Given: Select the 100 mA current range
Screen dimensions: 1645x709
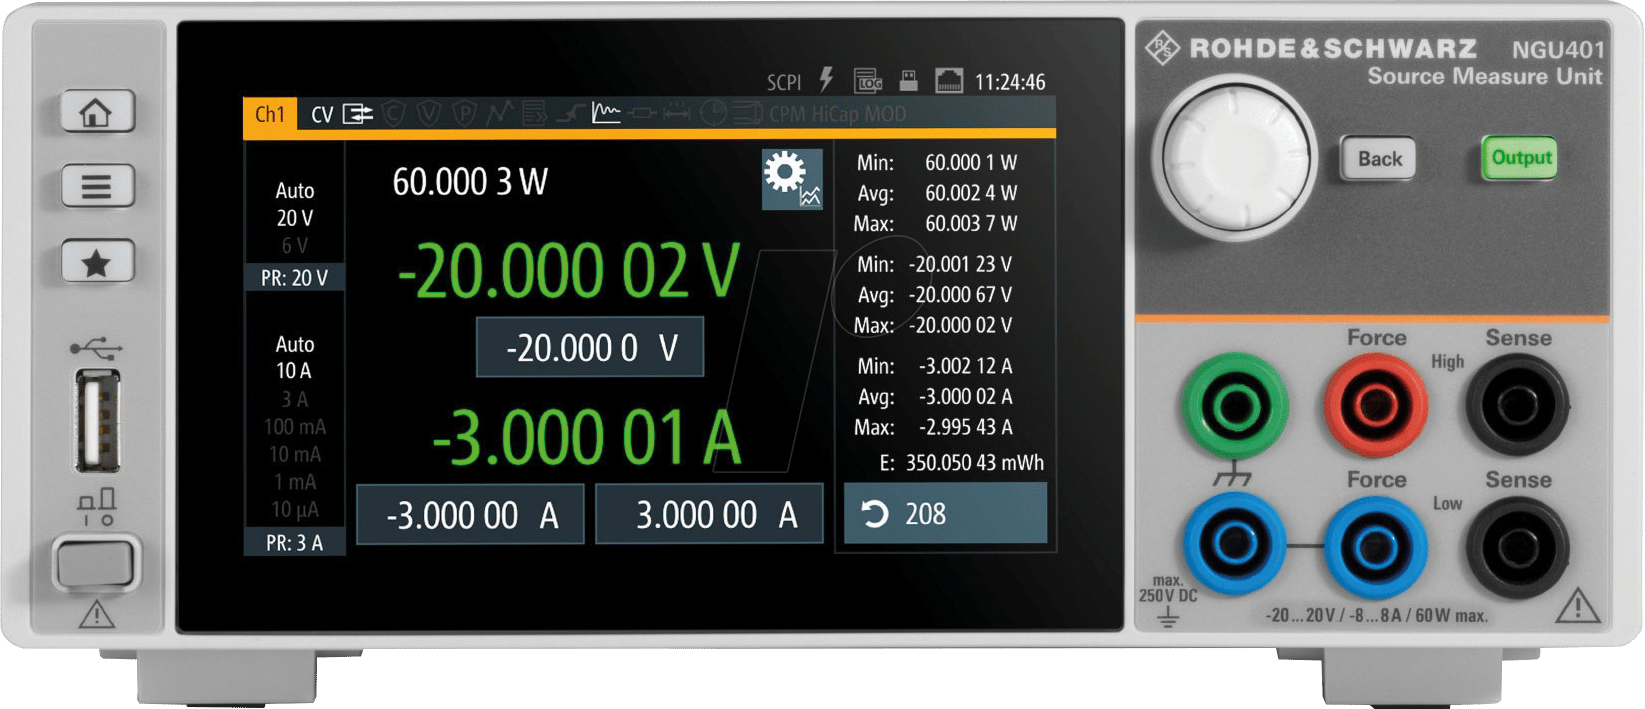Looking at the screenshot, I should pos(295,427).
